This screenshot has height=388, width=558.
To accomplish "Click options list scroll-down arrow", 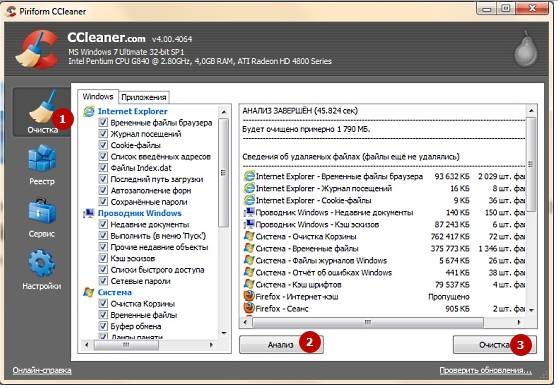I will (x=224, y=333).
